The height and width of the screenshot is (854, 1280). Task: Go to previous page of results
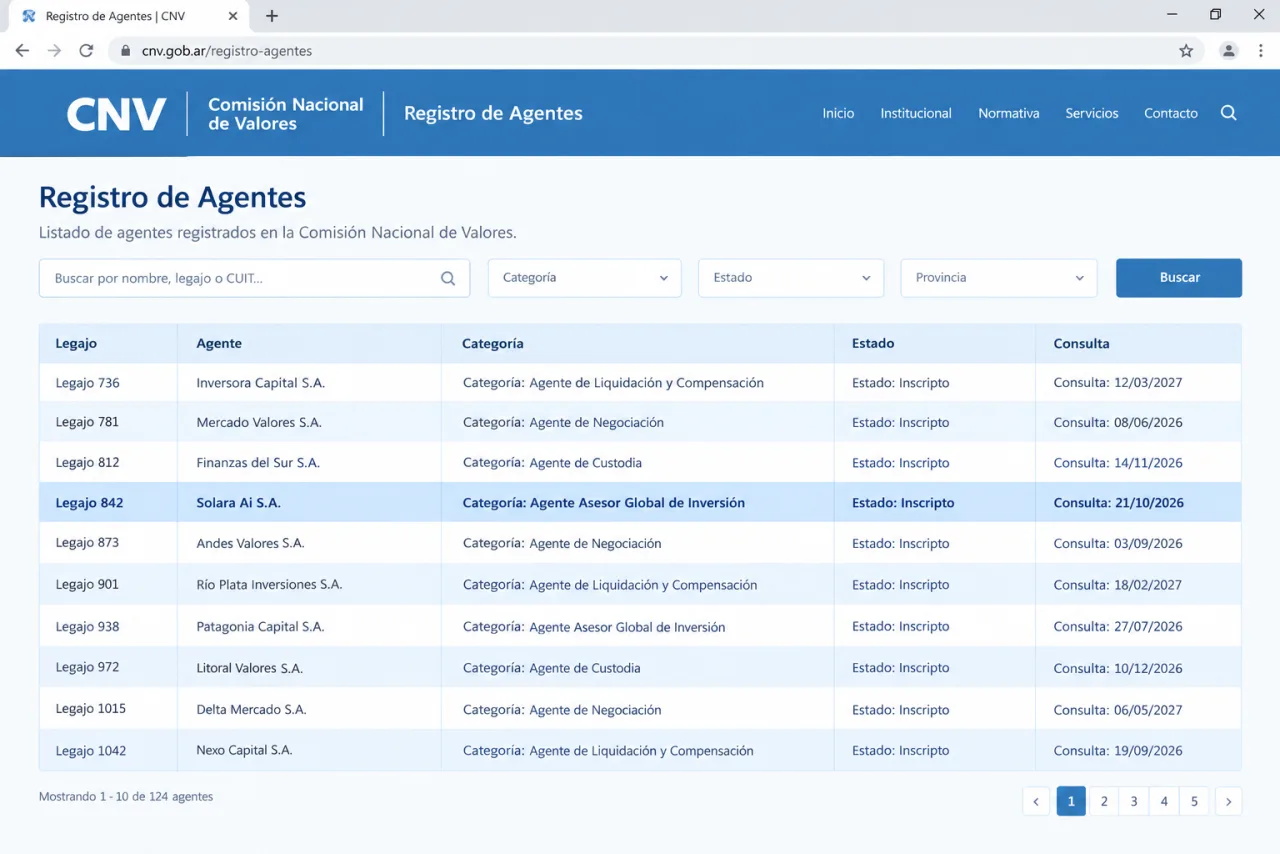pos(1036,801)
